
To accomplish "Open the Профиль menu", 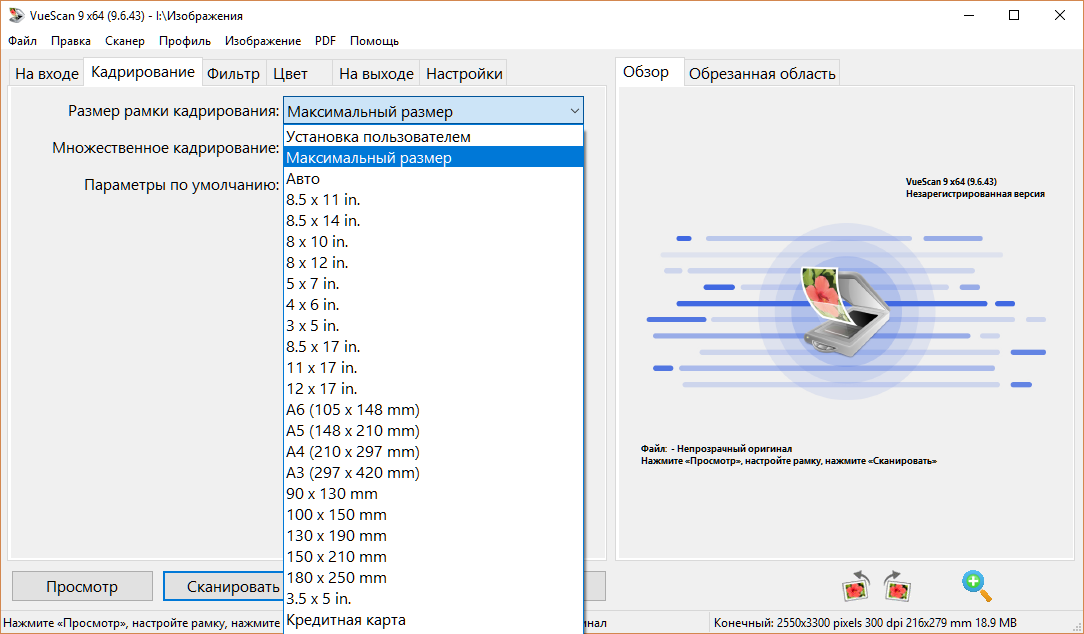I will [185, 41].
